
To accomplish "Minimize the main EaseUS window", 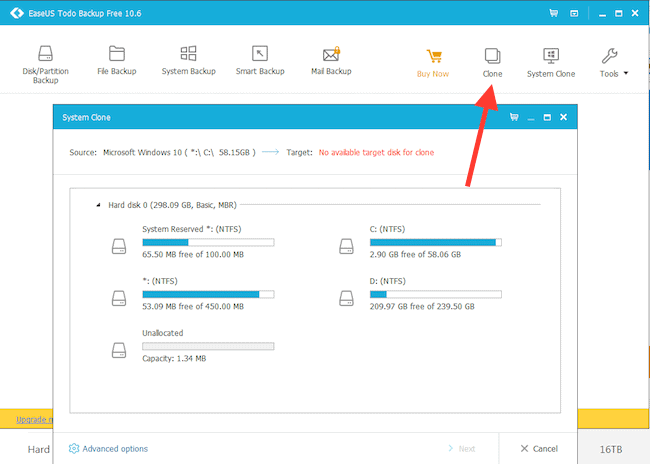I will click(602, 14).
